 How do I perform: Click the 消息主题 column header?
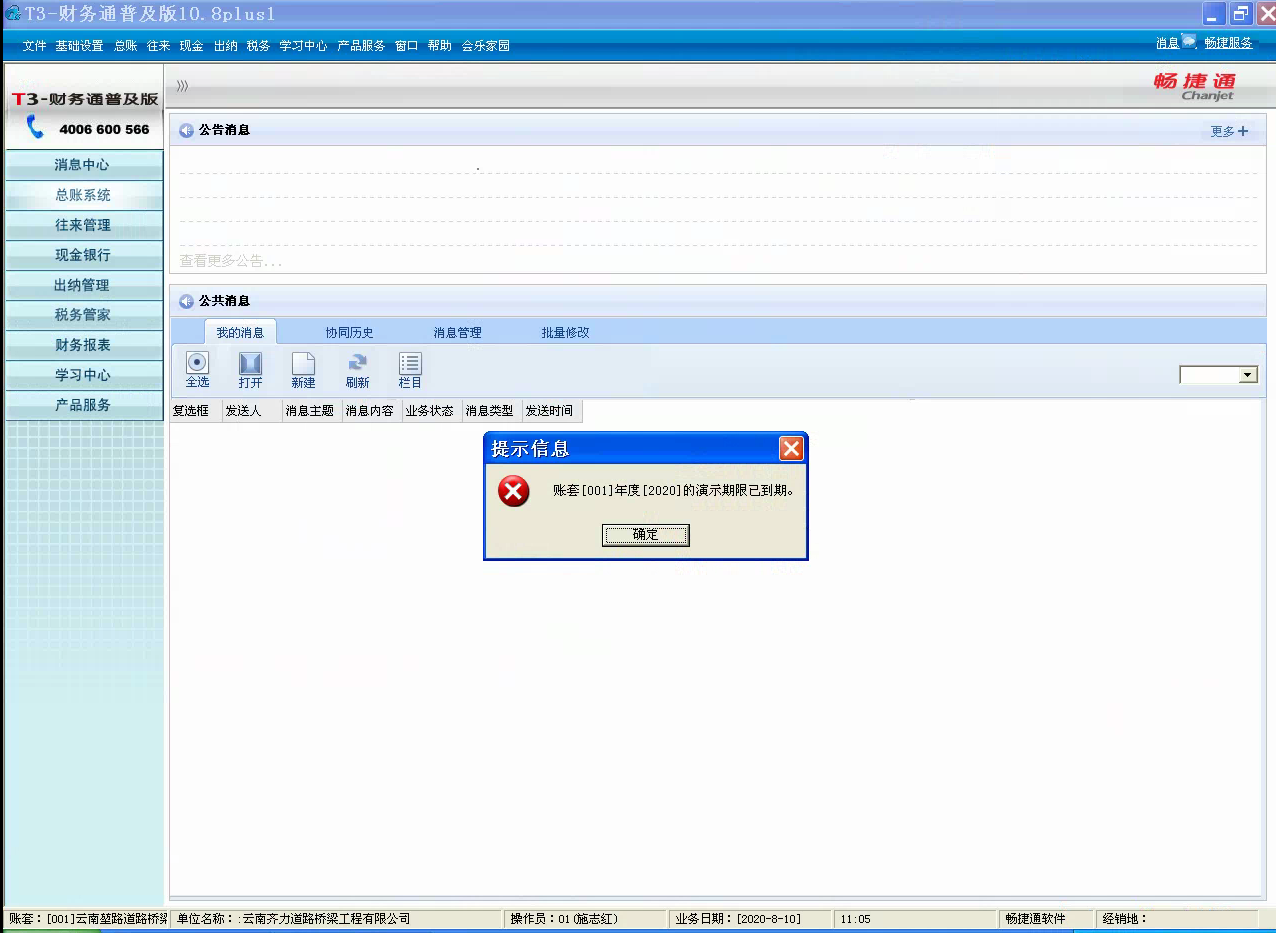pos(312,411)
